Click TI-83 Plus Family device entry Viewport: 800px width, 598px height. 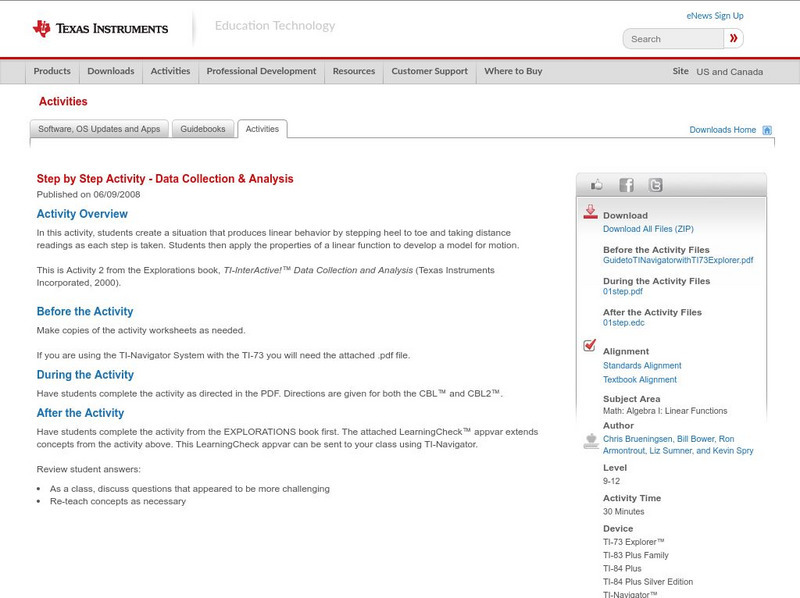[636, 555]
